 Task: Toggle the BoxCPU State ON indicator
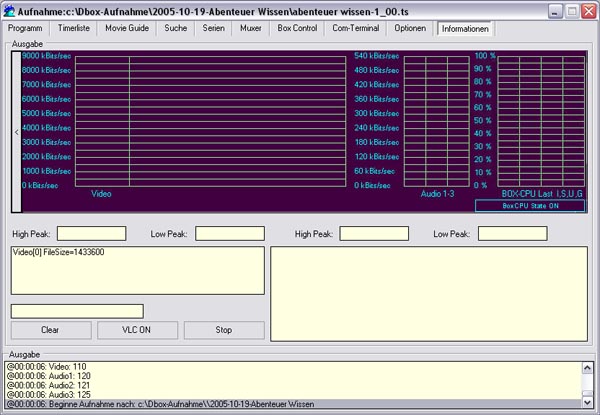coord(529,206)
